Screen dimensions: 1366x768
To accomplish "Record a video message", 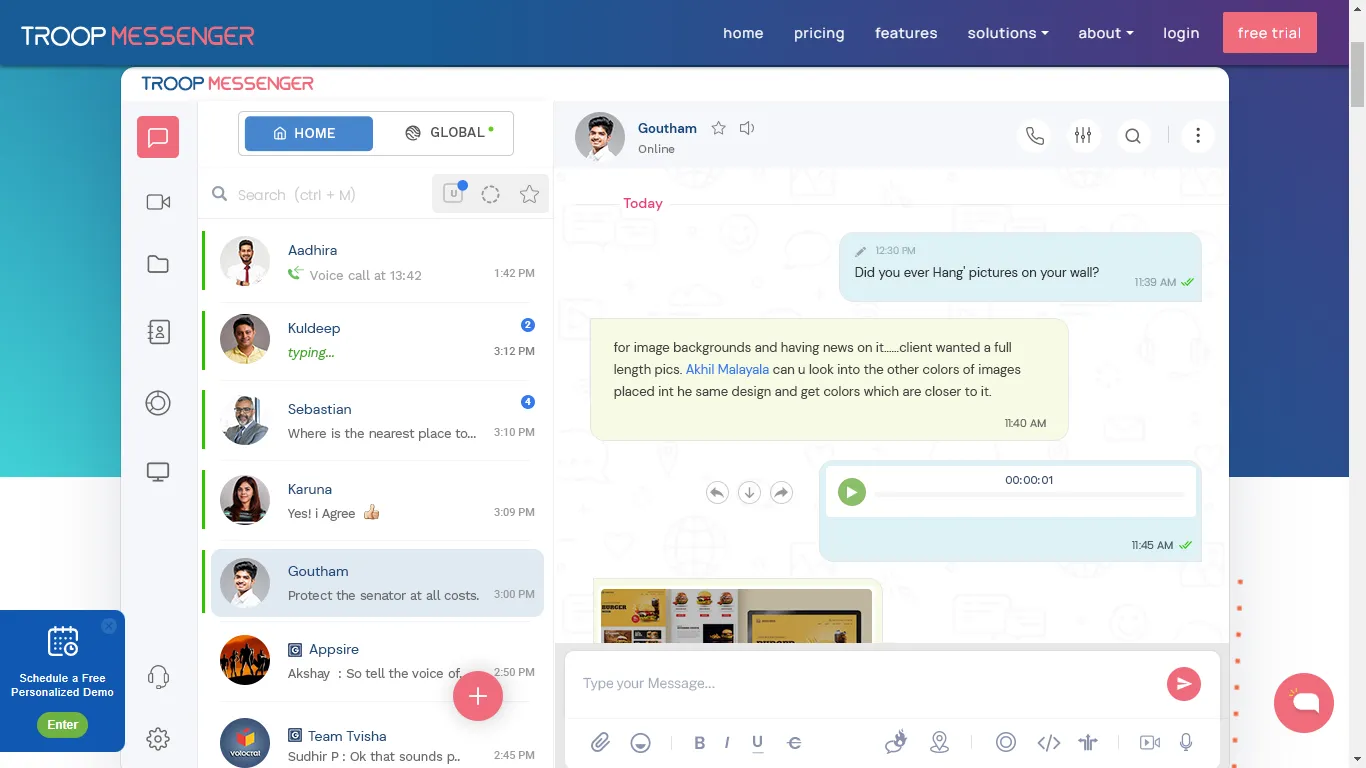I will pyautogui.click(x=1150, y=742).
